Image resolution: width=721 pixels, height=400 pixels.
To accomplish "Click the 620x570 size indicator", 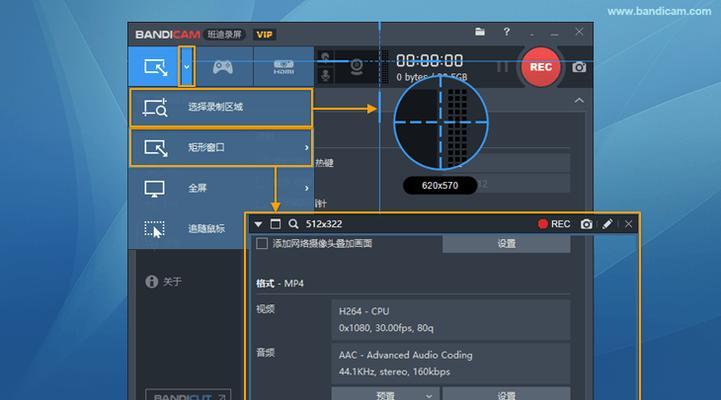I will click(440, 186).
